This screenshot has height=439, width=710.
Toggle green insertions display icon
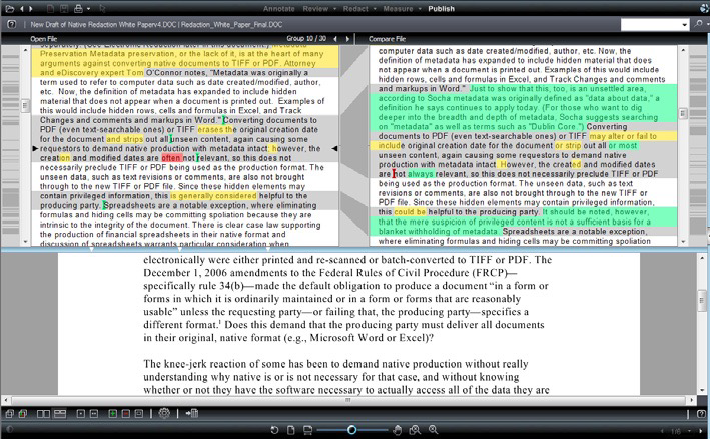[x=113, y=413]
